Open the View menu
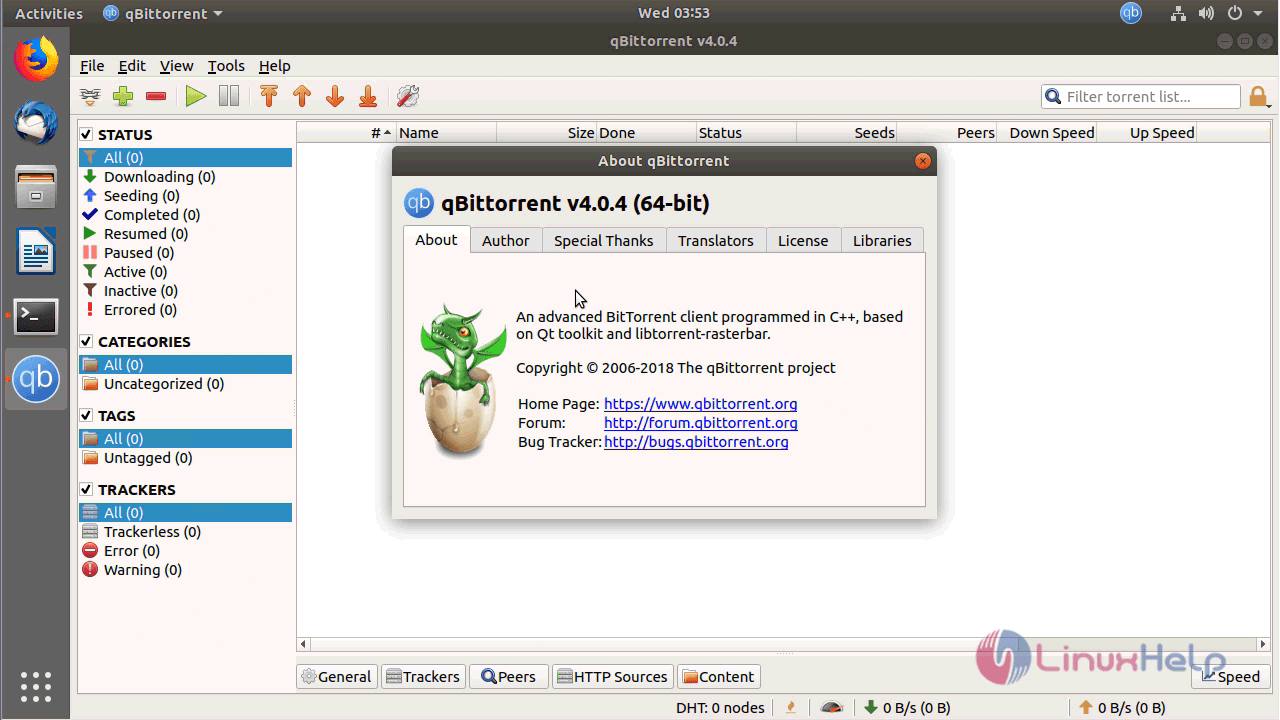1280x720 pixels. pyautogui.click(x=176, y=66)
